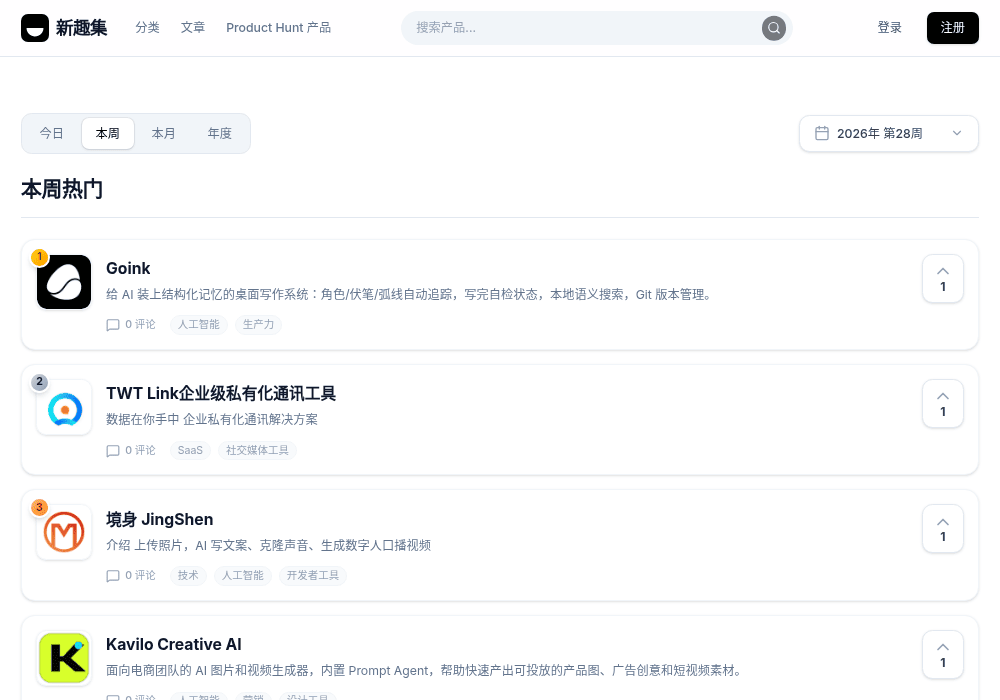Open the Goink product logo
The width and height of the screenshot is (1000, 700).
(64, 282)
